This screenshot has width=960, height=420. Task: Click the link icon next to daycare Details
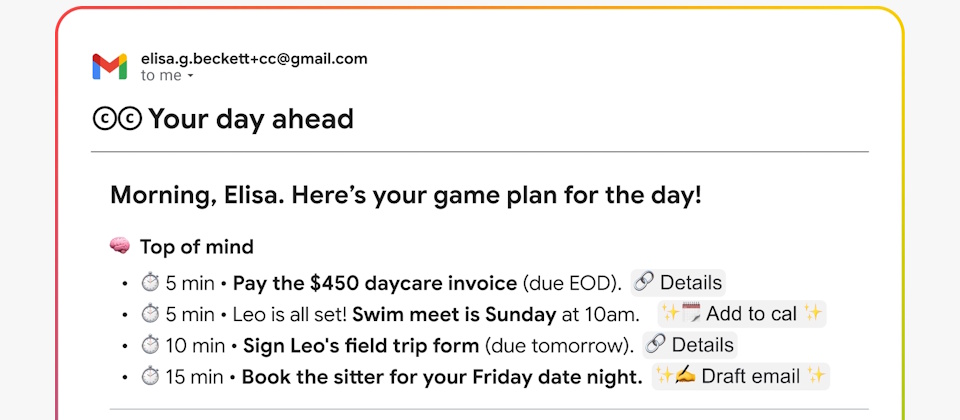point(645,282)
